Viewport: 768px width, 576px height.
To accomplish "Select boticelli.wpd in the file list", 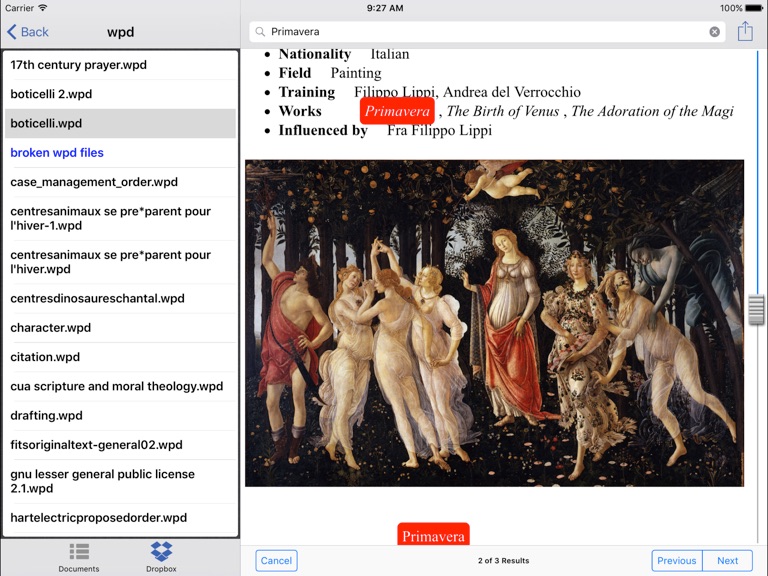I will [120, 123].
